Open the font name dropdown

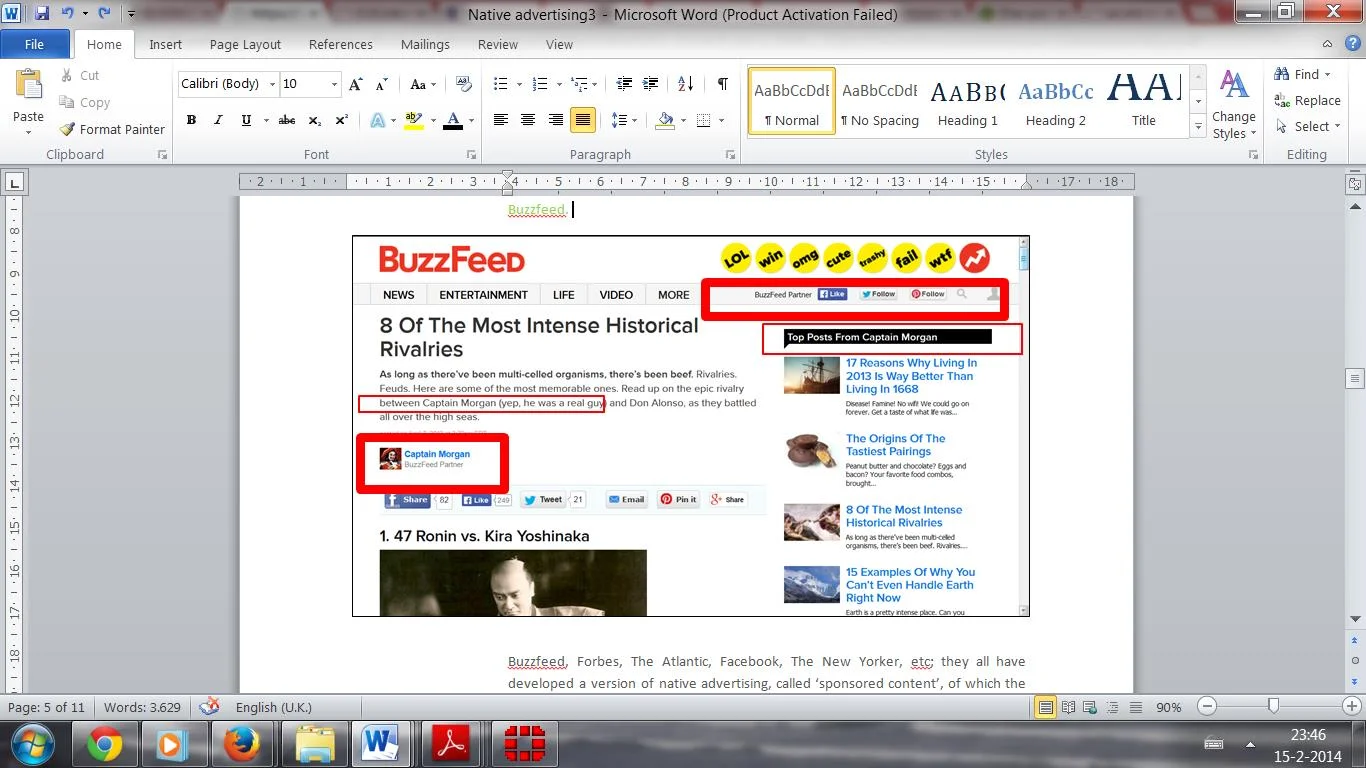point(272,85)
